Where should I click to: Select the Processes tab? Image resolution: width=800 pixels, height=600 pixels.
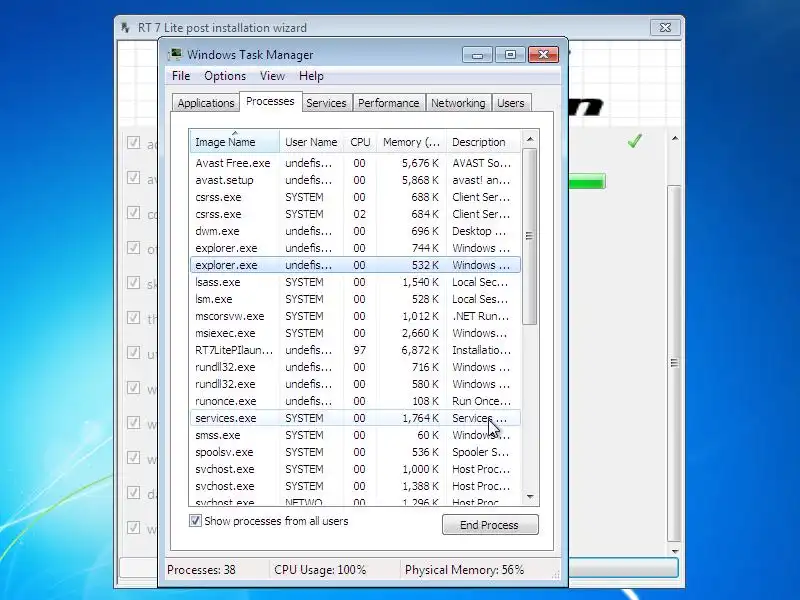pos(270,102)
